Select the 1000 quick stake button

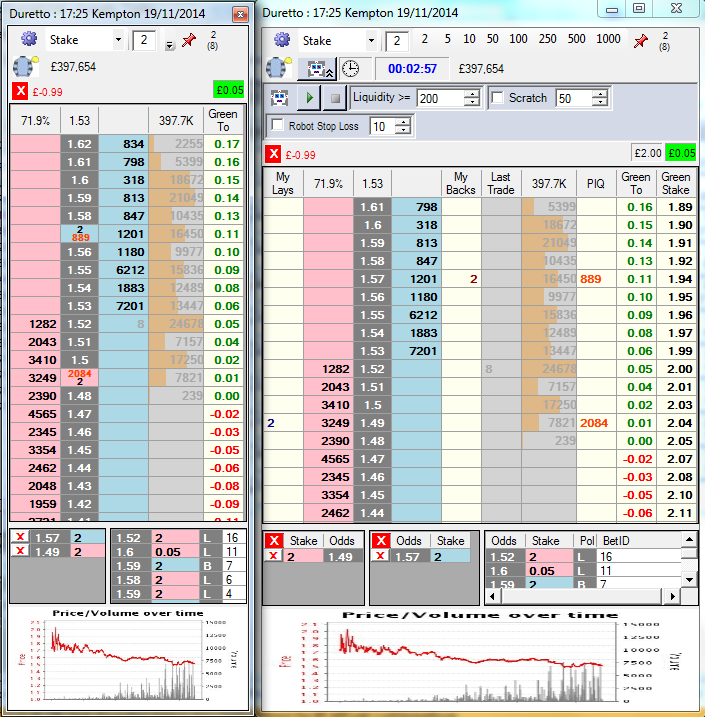click(x=608, y=39)
